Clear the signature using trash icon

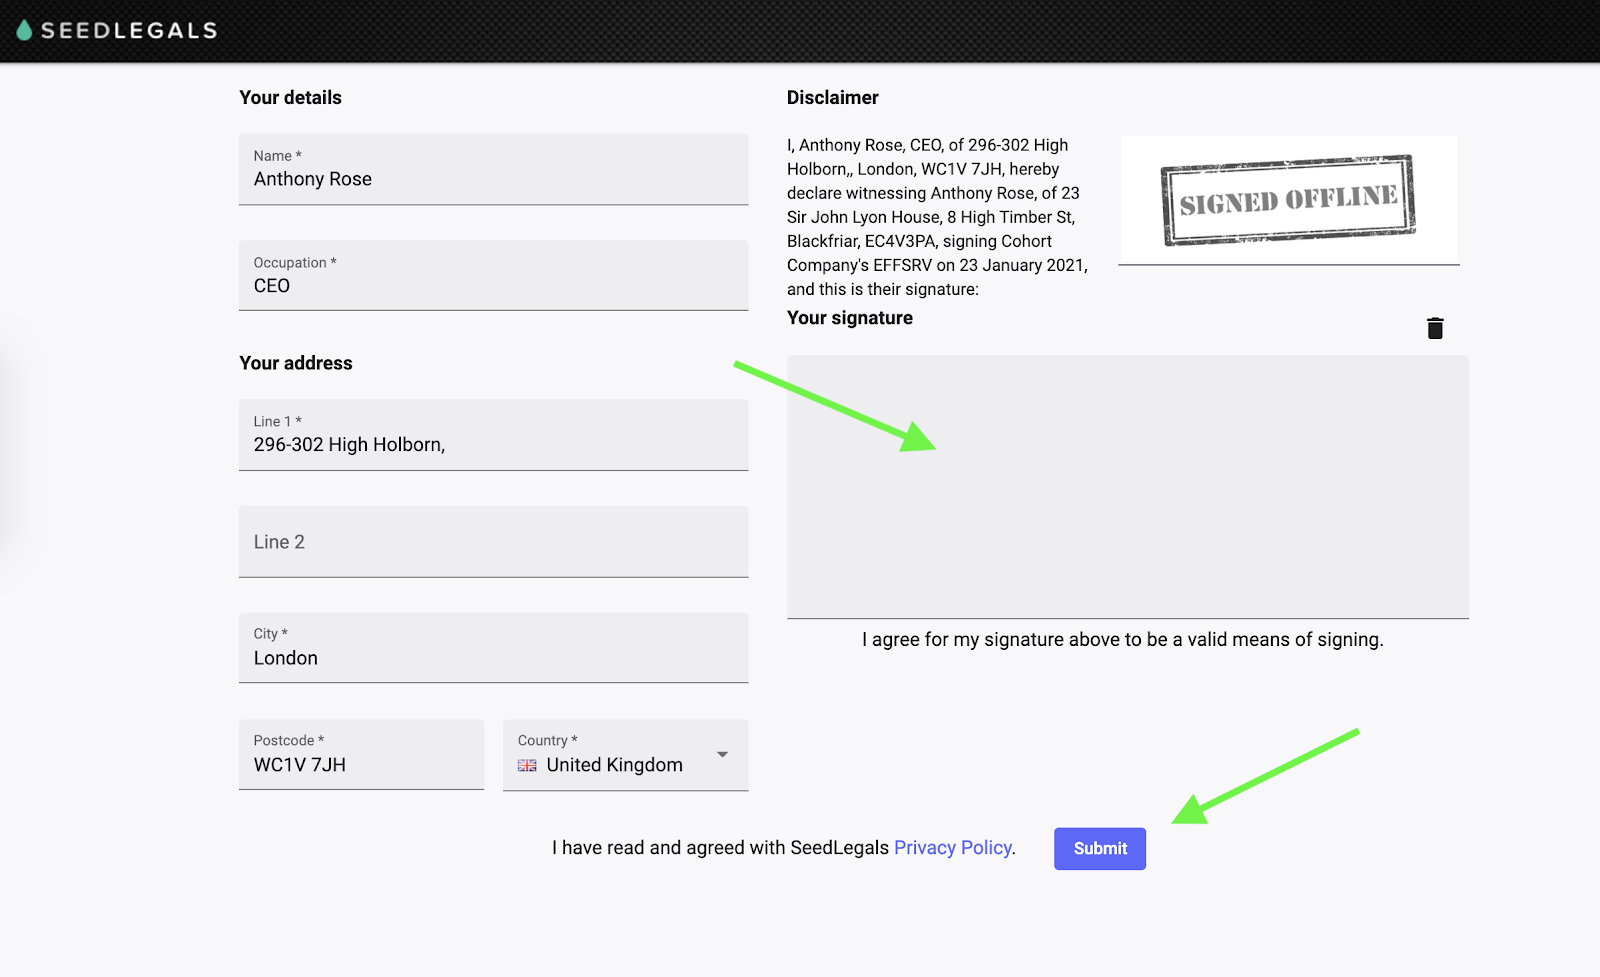point(1435,328)
